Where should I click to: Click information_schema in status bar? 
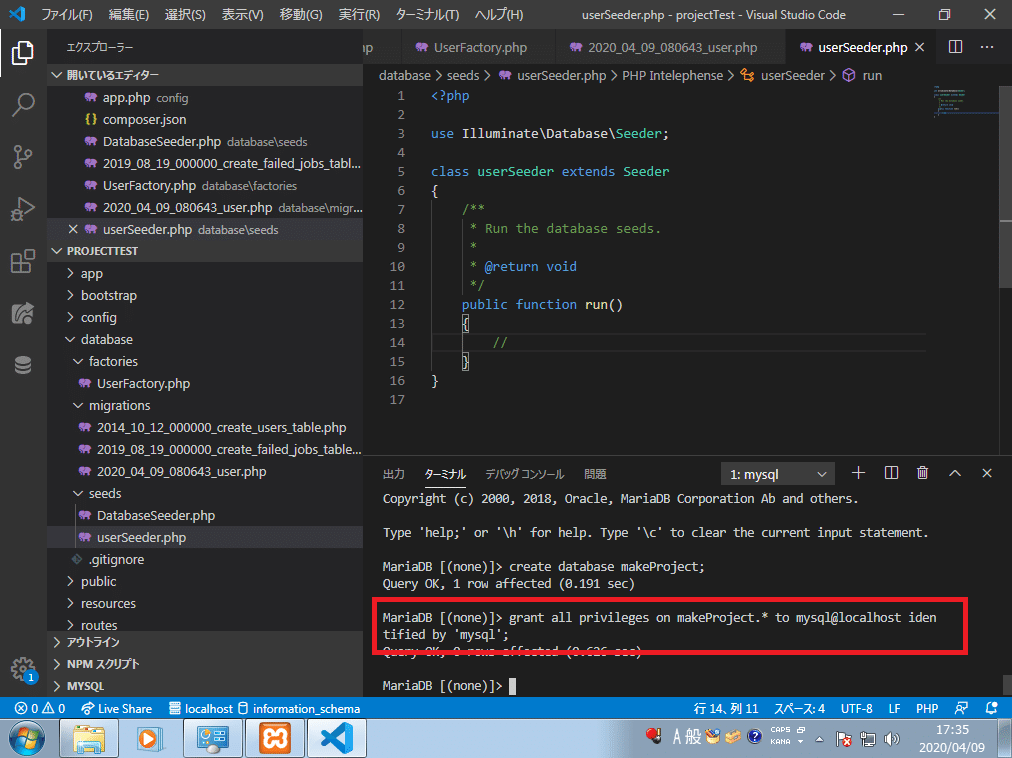click(299, 708)
